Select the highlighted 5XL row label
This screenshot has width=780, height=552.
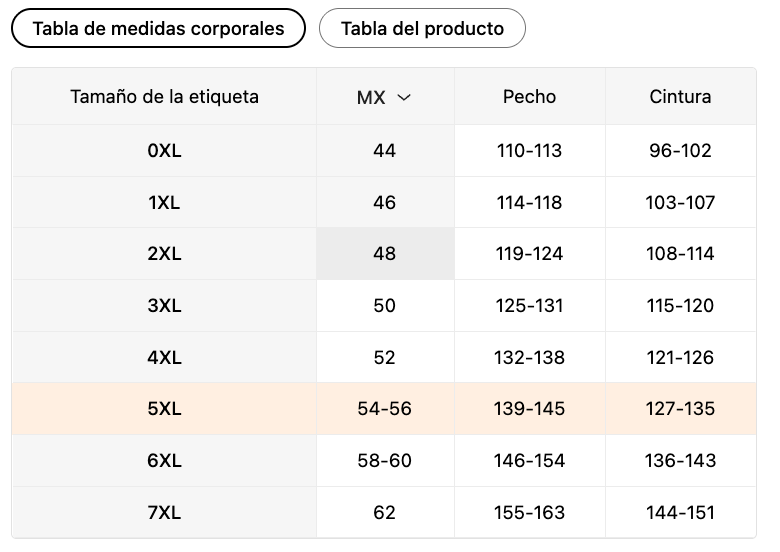[x=164, y=409]
